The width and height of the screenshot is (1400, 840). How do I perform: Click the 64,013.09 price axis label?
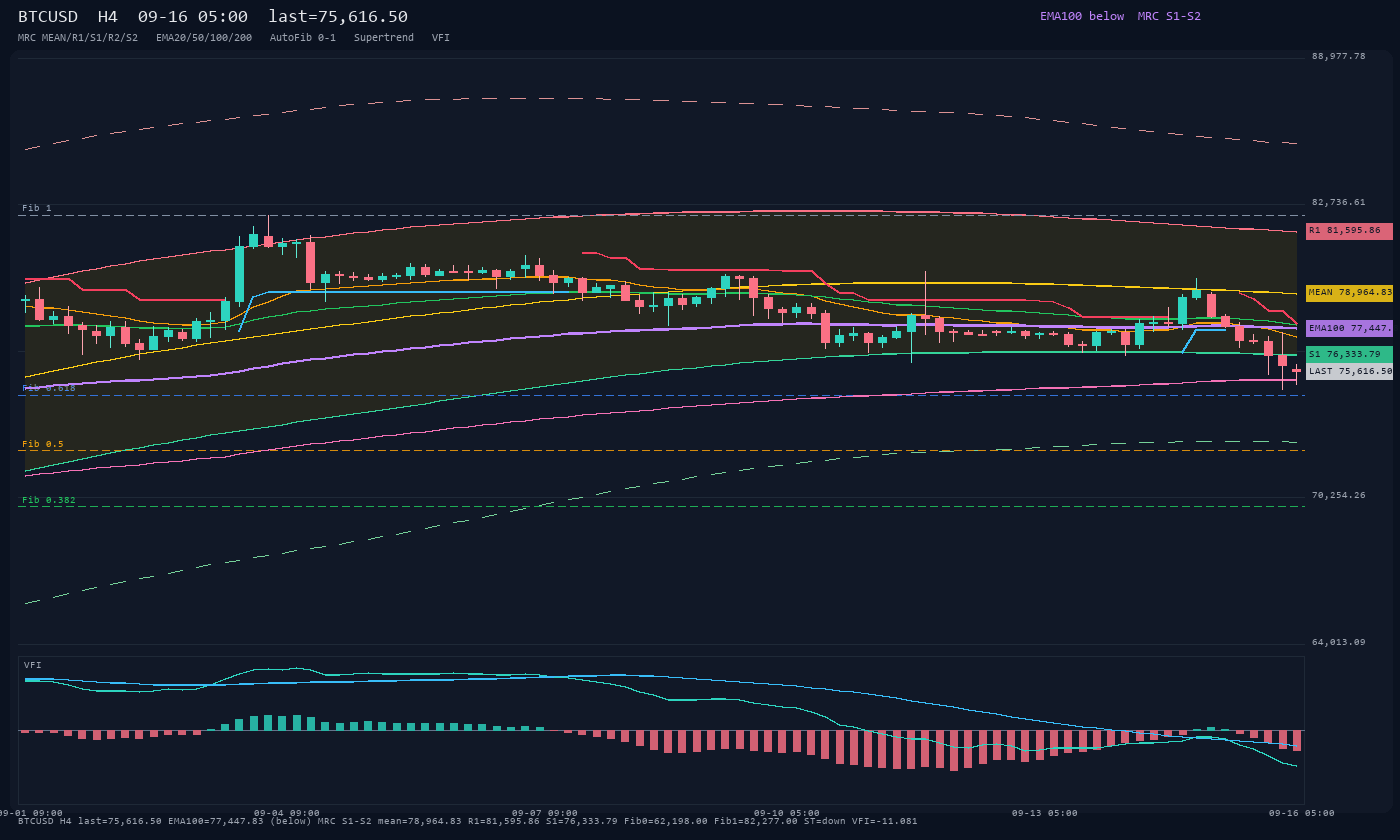[x=1338, y=642]
